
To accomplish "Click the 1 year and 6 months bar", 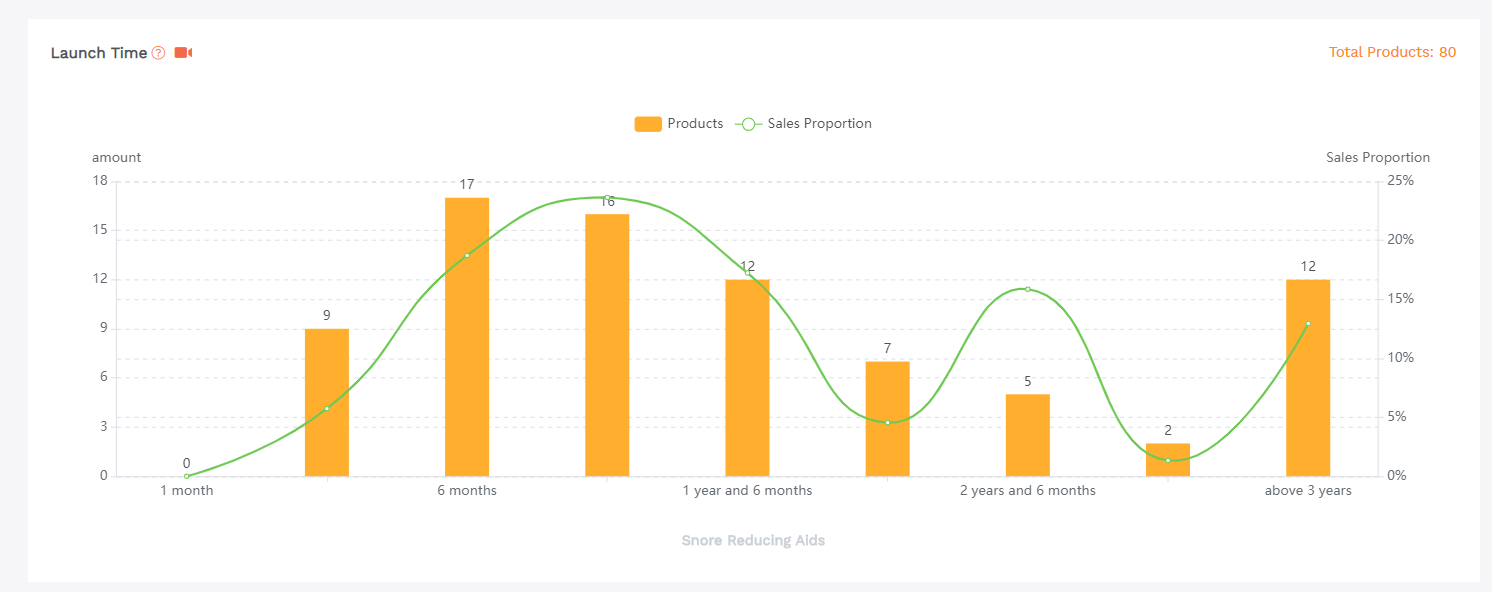I will (747, 378).
